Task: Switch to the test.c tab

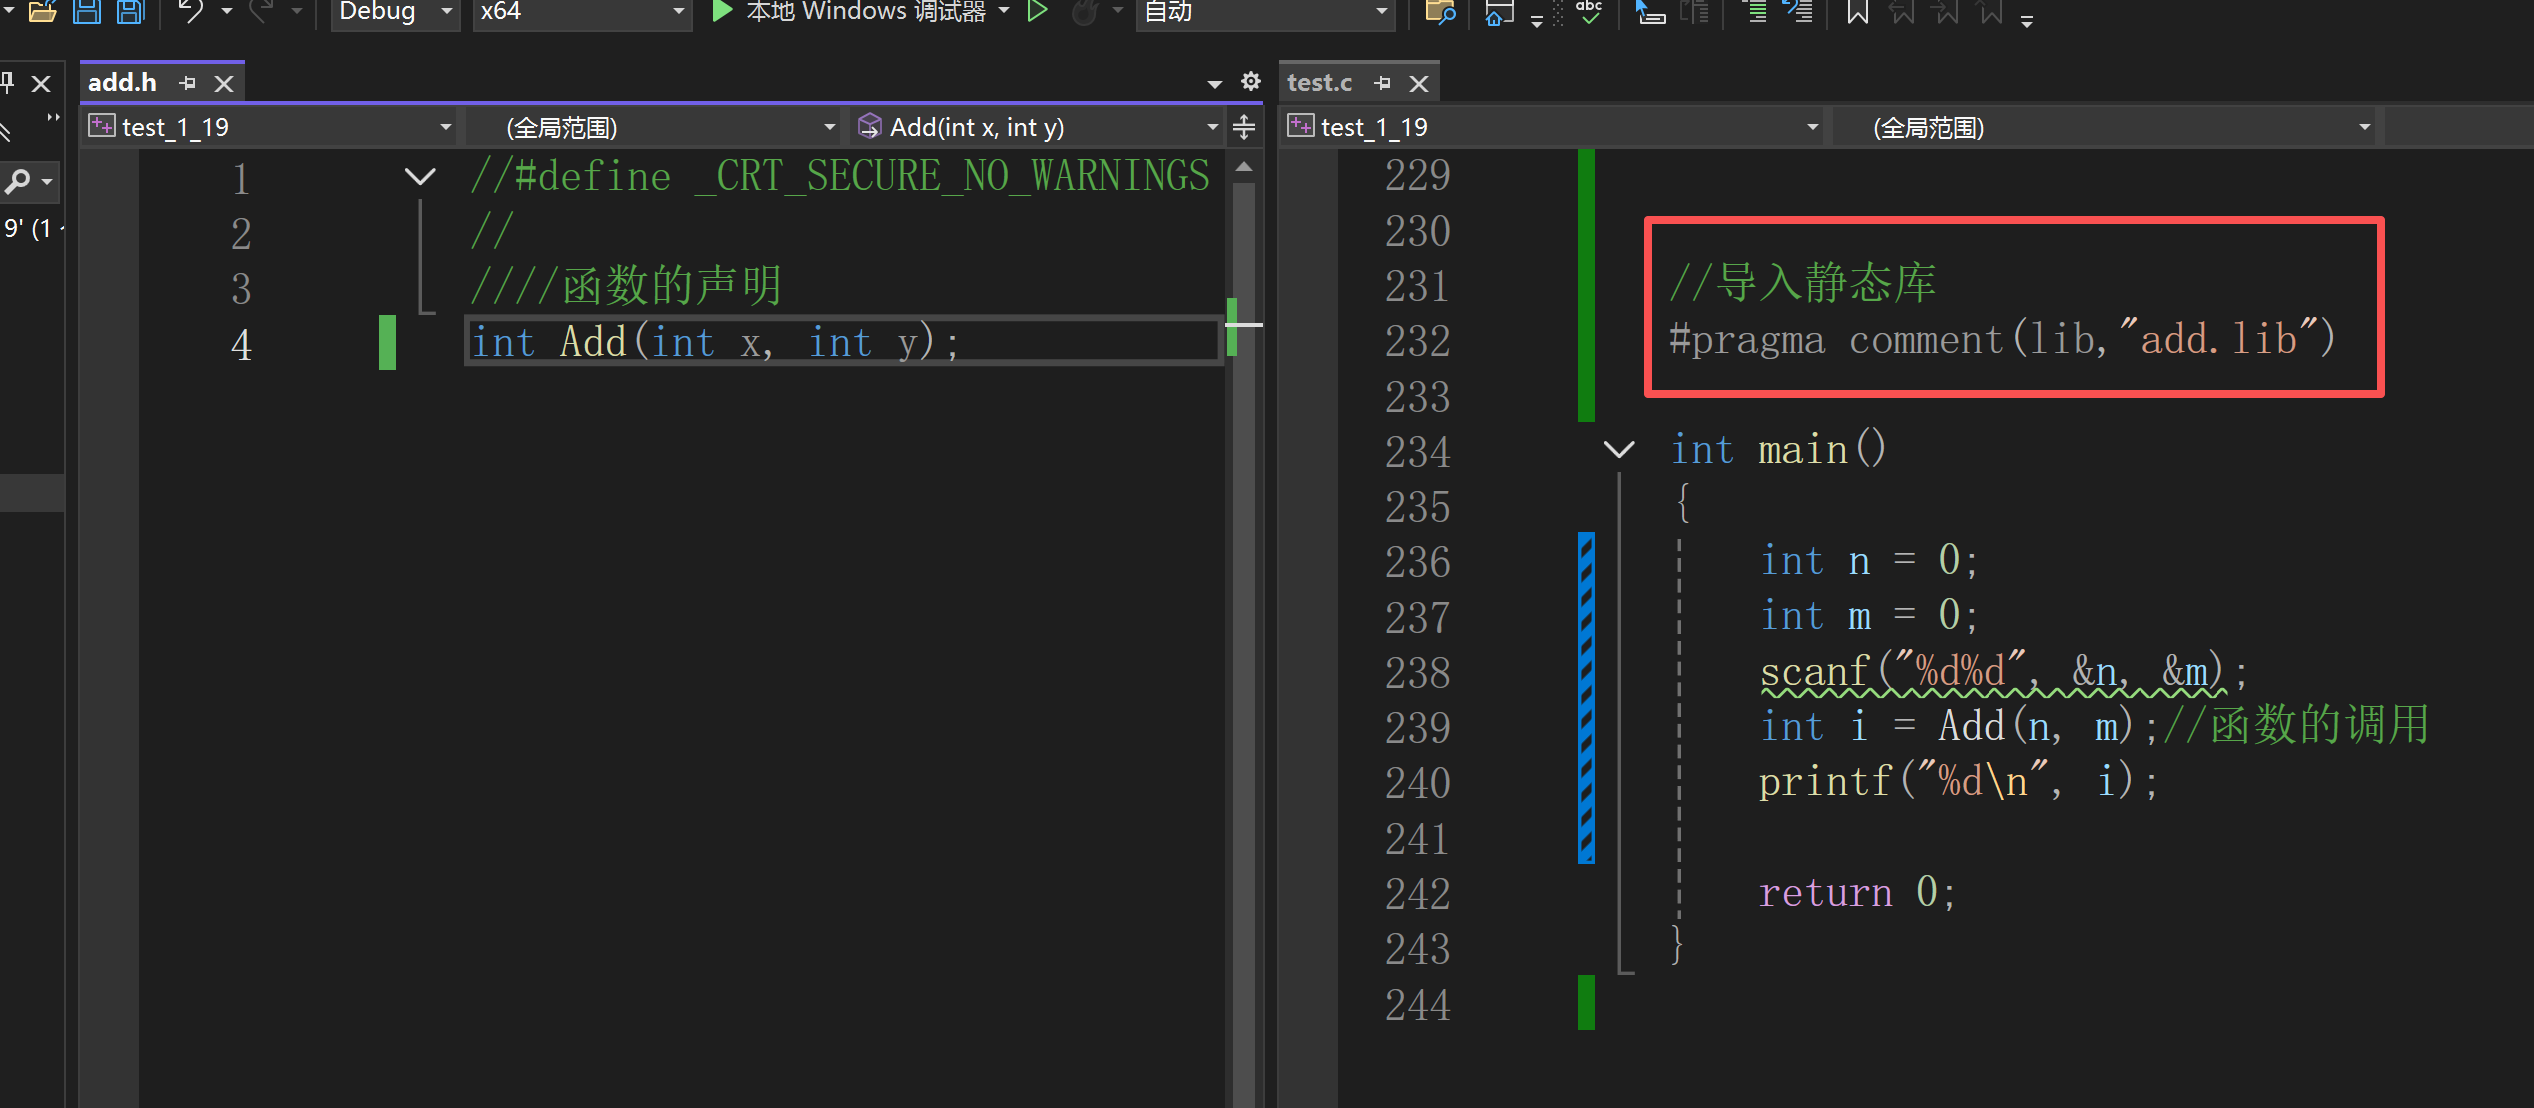Action: pos(1319,82)
